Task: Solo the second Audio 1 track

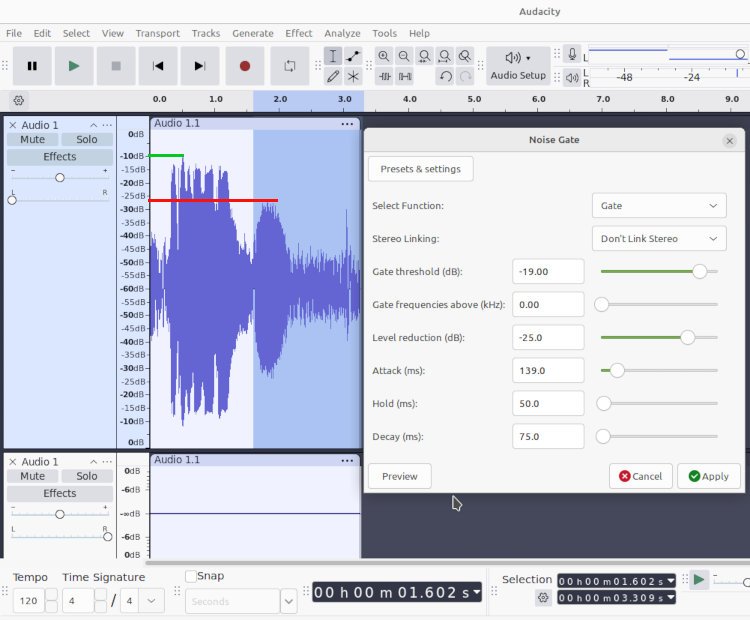Action: [87, 476]
